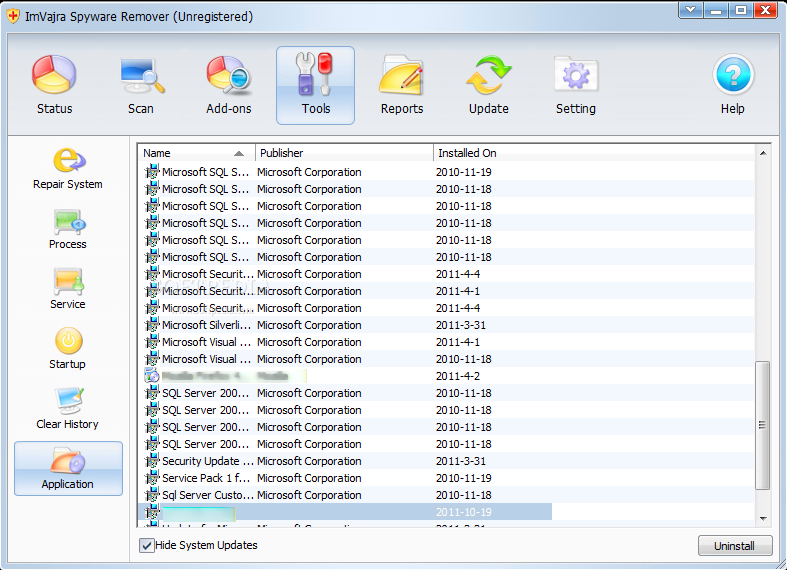Click icon of Service Pack 1 row
This screenshot has height=570, width=787.
click(x=152, y=478)
